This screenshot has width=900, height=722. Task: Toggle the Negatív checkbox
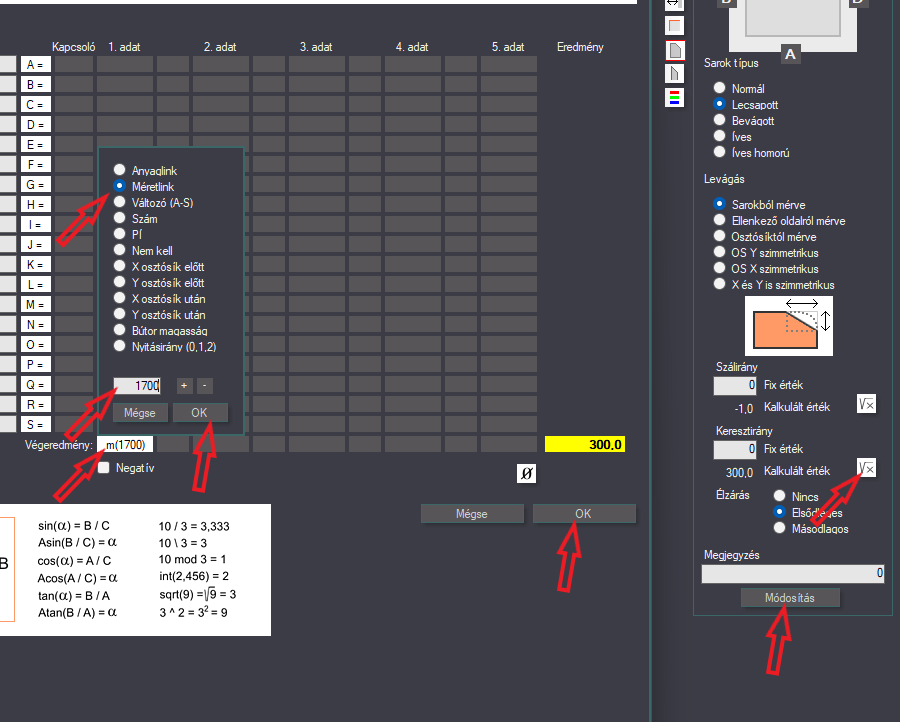coord(104,468)
